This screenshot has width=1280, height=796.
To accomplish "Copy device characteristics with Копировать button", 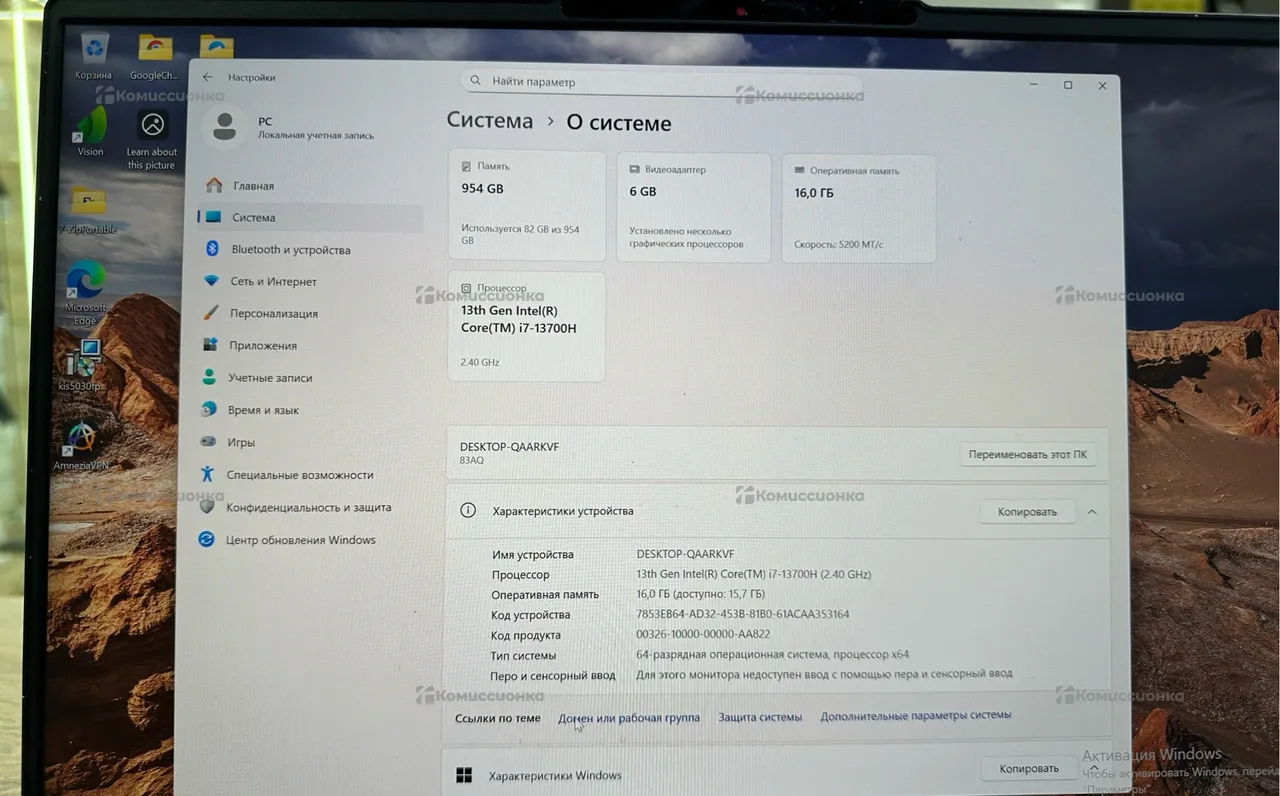I will pyautogui.click(x=1027, y=512).
